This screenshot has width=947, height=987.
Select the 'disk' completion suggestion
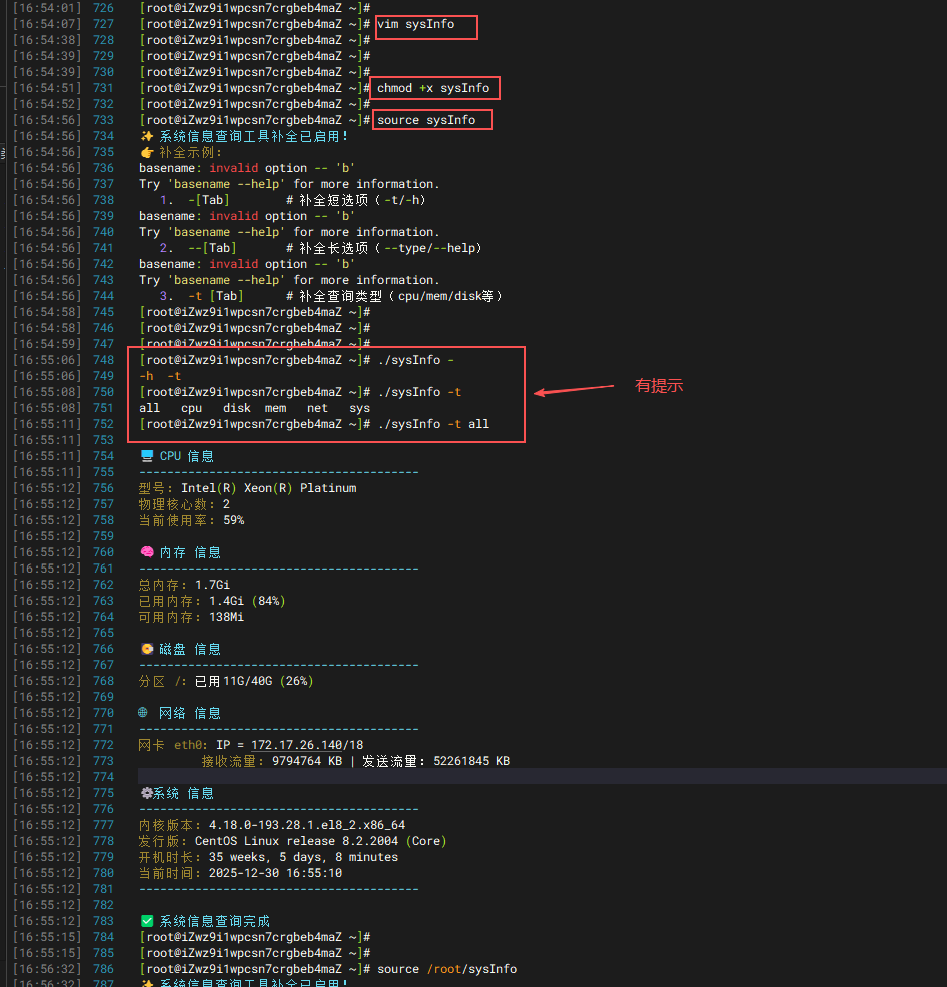pos(237,408)
